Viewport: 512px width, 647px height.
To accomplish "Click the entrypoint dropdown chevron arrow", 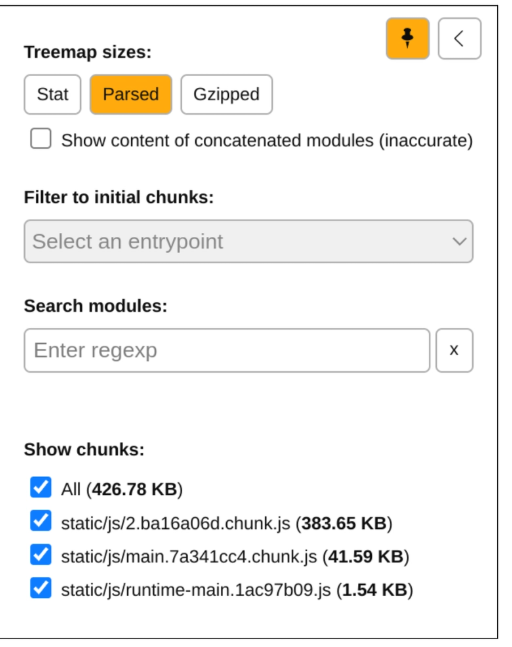I will [x=459, y=241].
